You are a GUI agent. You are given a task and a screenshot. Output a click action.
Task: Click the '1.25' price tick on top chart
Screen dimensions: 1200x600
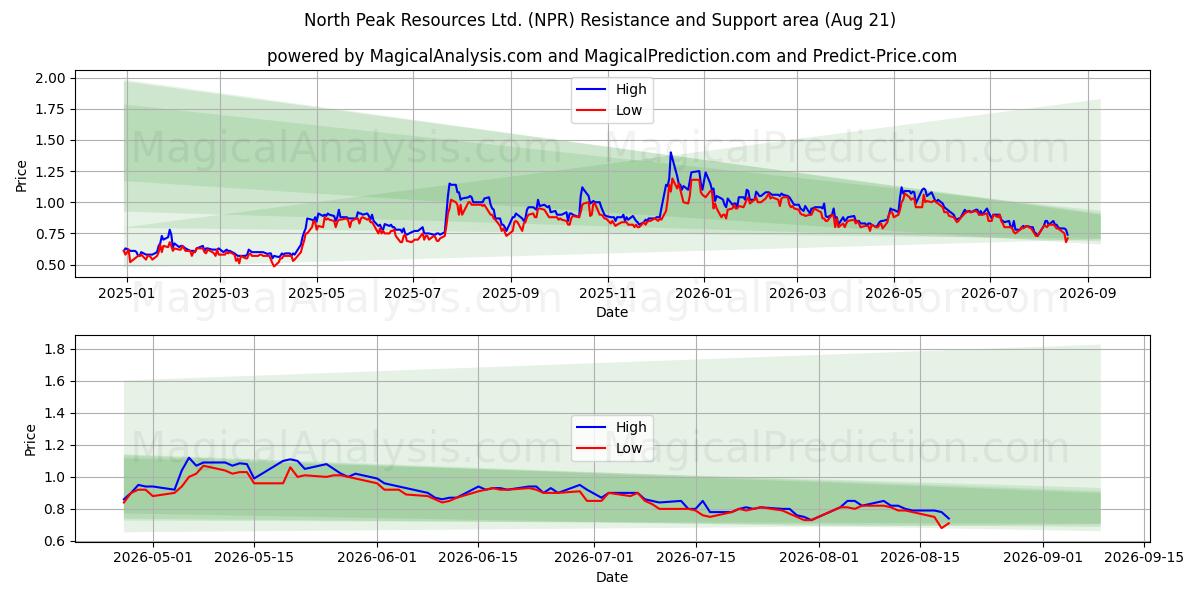pyautogui.click(x=51, y=172)
